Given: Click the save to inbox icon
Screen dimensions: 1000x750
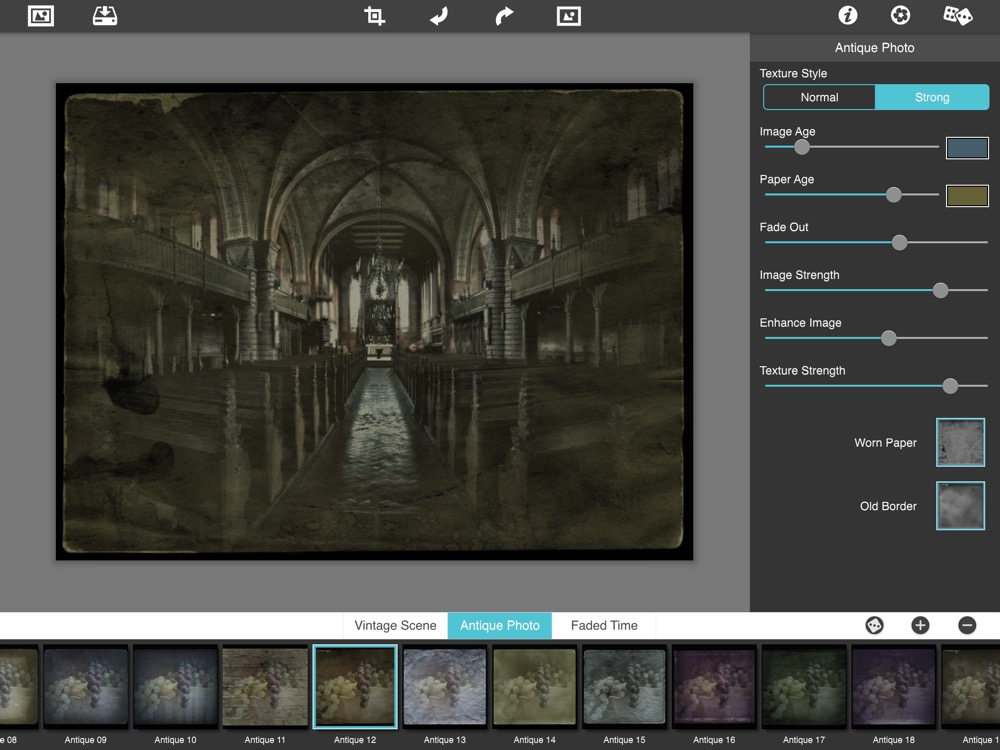Looking at the screenshot, I should point(105,16).
